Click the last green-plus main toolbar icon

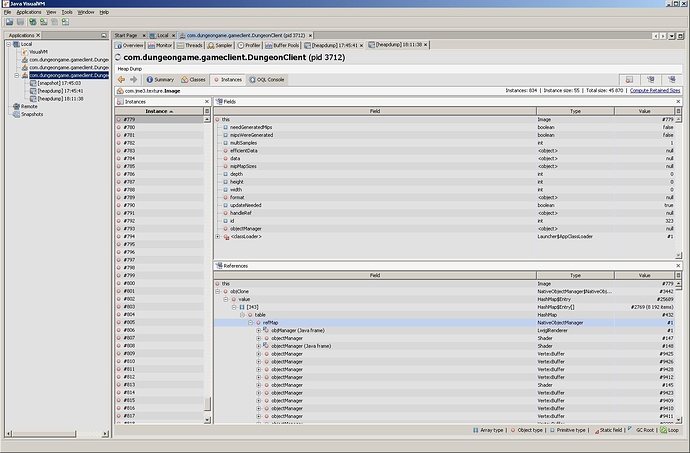(x=66, y=22)
